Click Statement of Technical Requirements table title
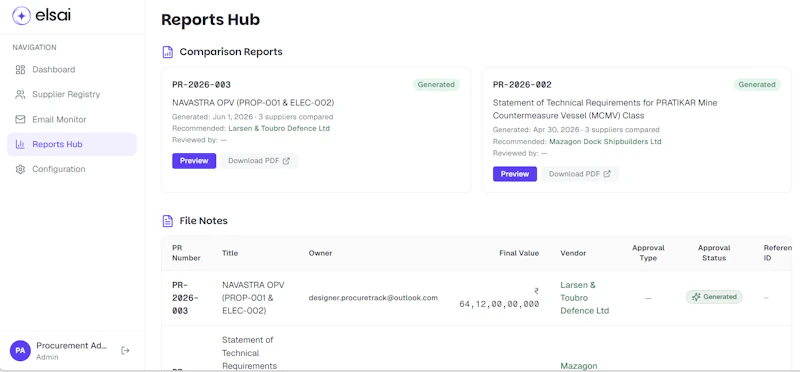This screenshot has width=800, height=372. (x=249, y=353)
